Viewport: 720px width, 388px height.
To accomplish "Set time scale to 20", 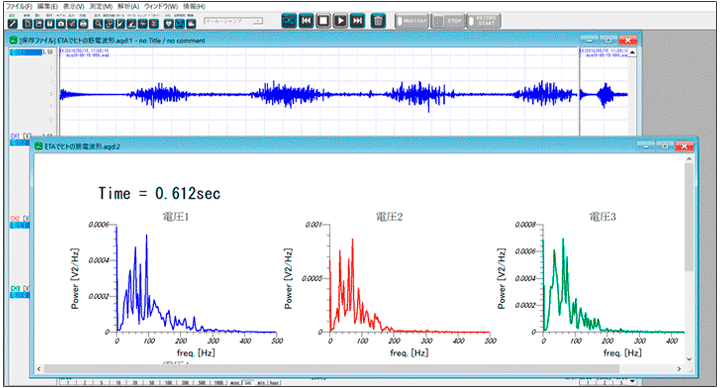I will (135, 383).
